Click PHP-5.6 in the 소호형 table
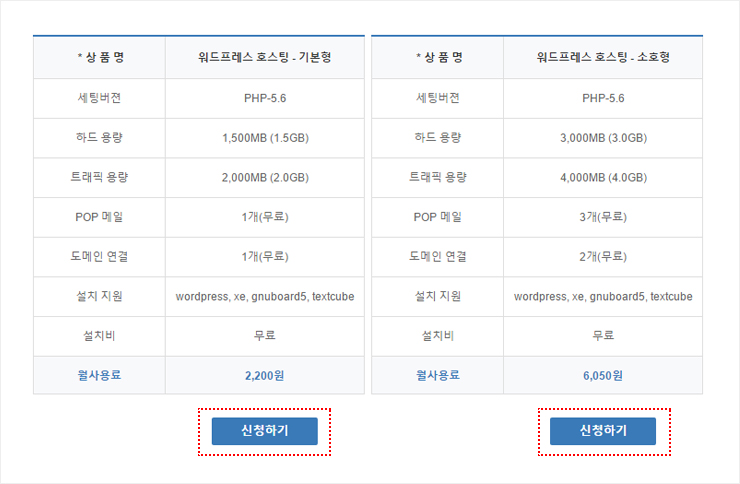The image size is (740, 484). click(603, 98)
